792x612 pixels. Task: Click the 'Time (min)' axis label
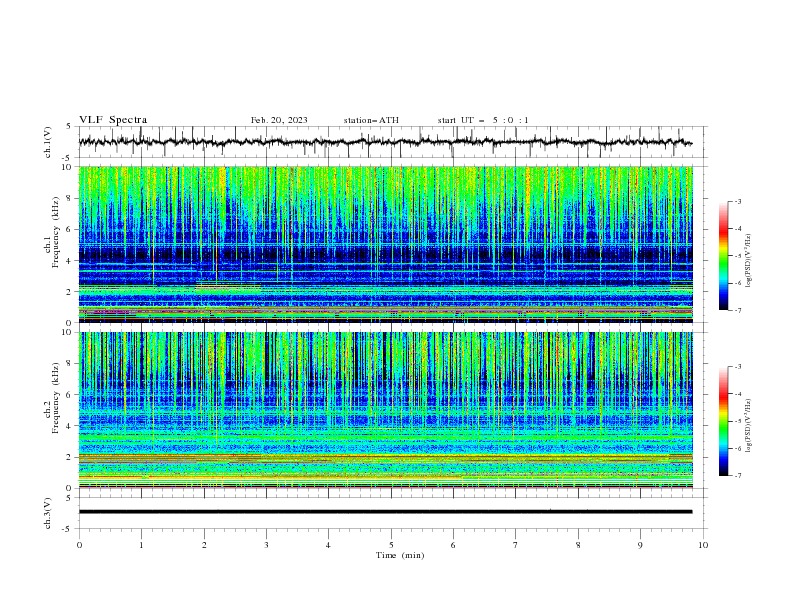tap(400, 555)
